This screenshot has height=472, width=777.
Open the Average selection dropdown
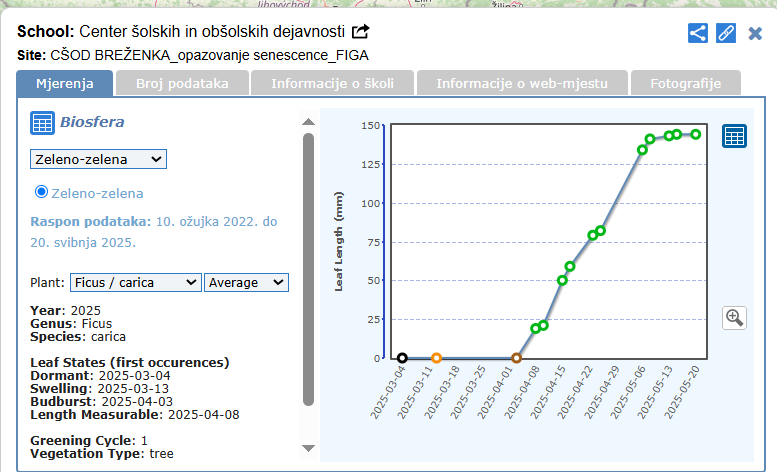tap(246, 283)
